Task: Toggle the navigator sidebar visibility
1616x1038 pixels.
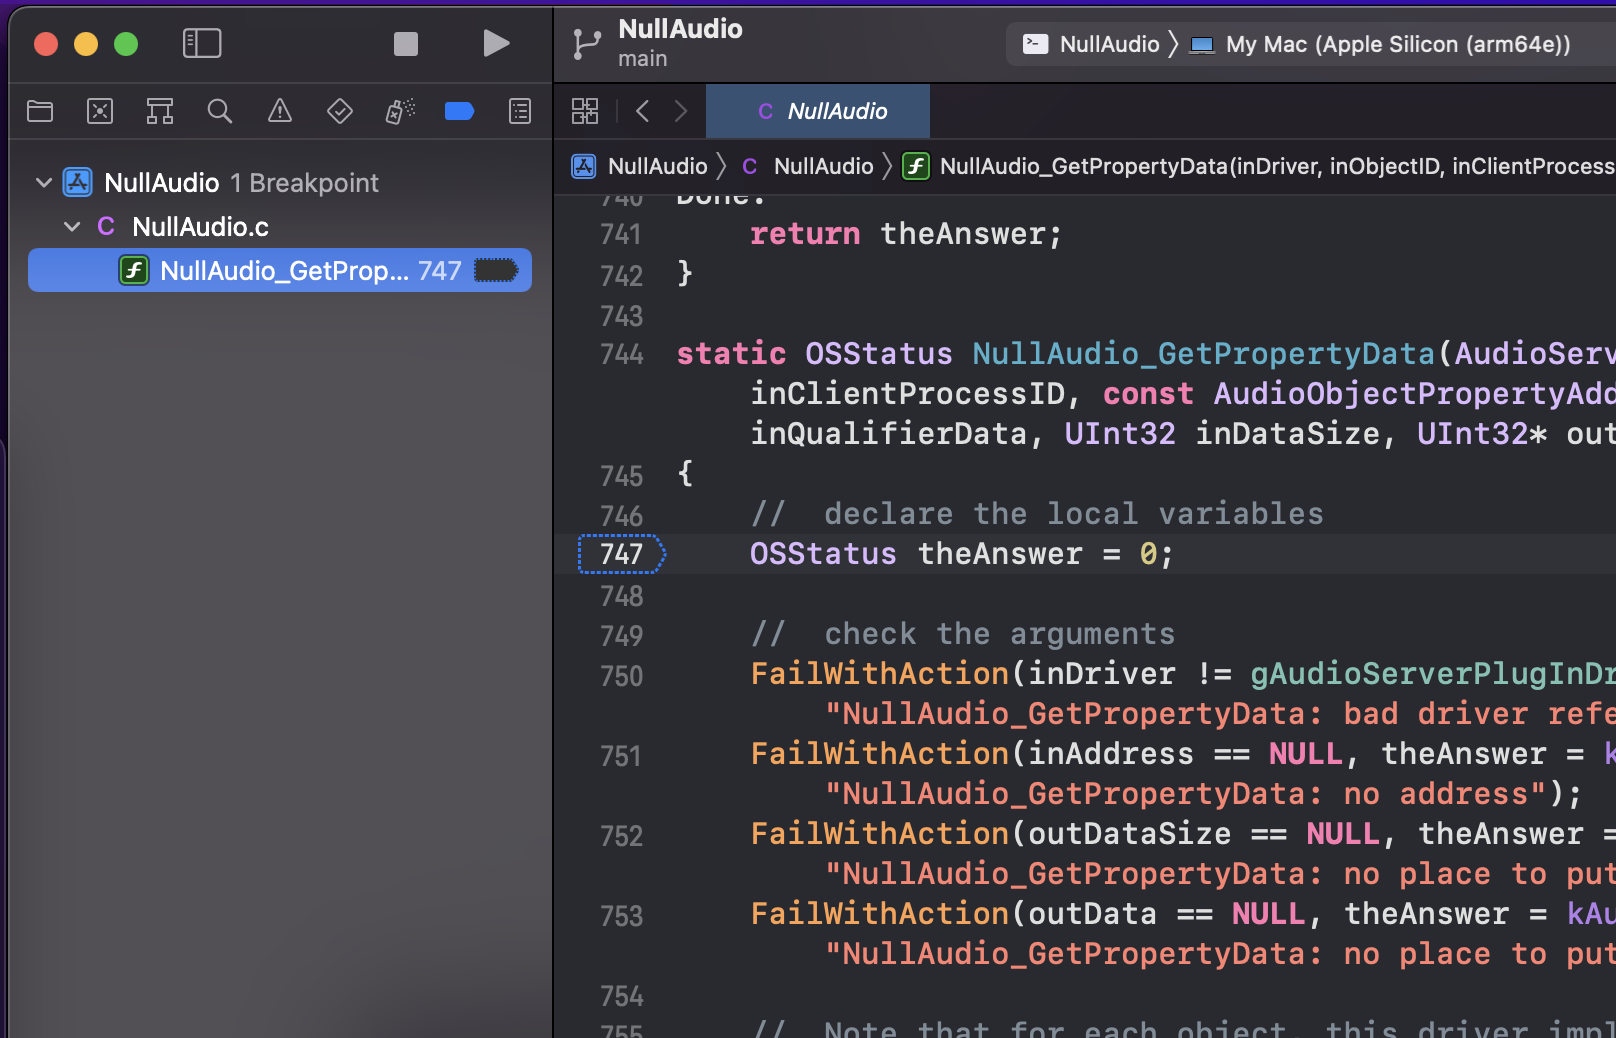Action: 202,43
